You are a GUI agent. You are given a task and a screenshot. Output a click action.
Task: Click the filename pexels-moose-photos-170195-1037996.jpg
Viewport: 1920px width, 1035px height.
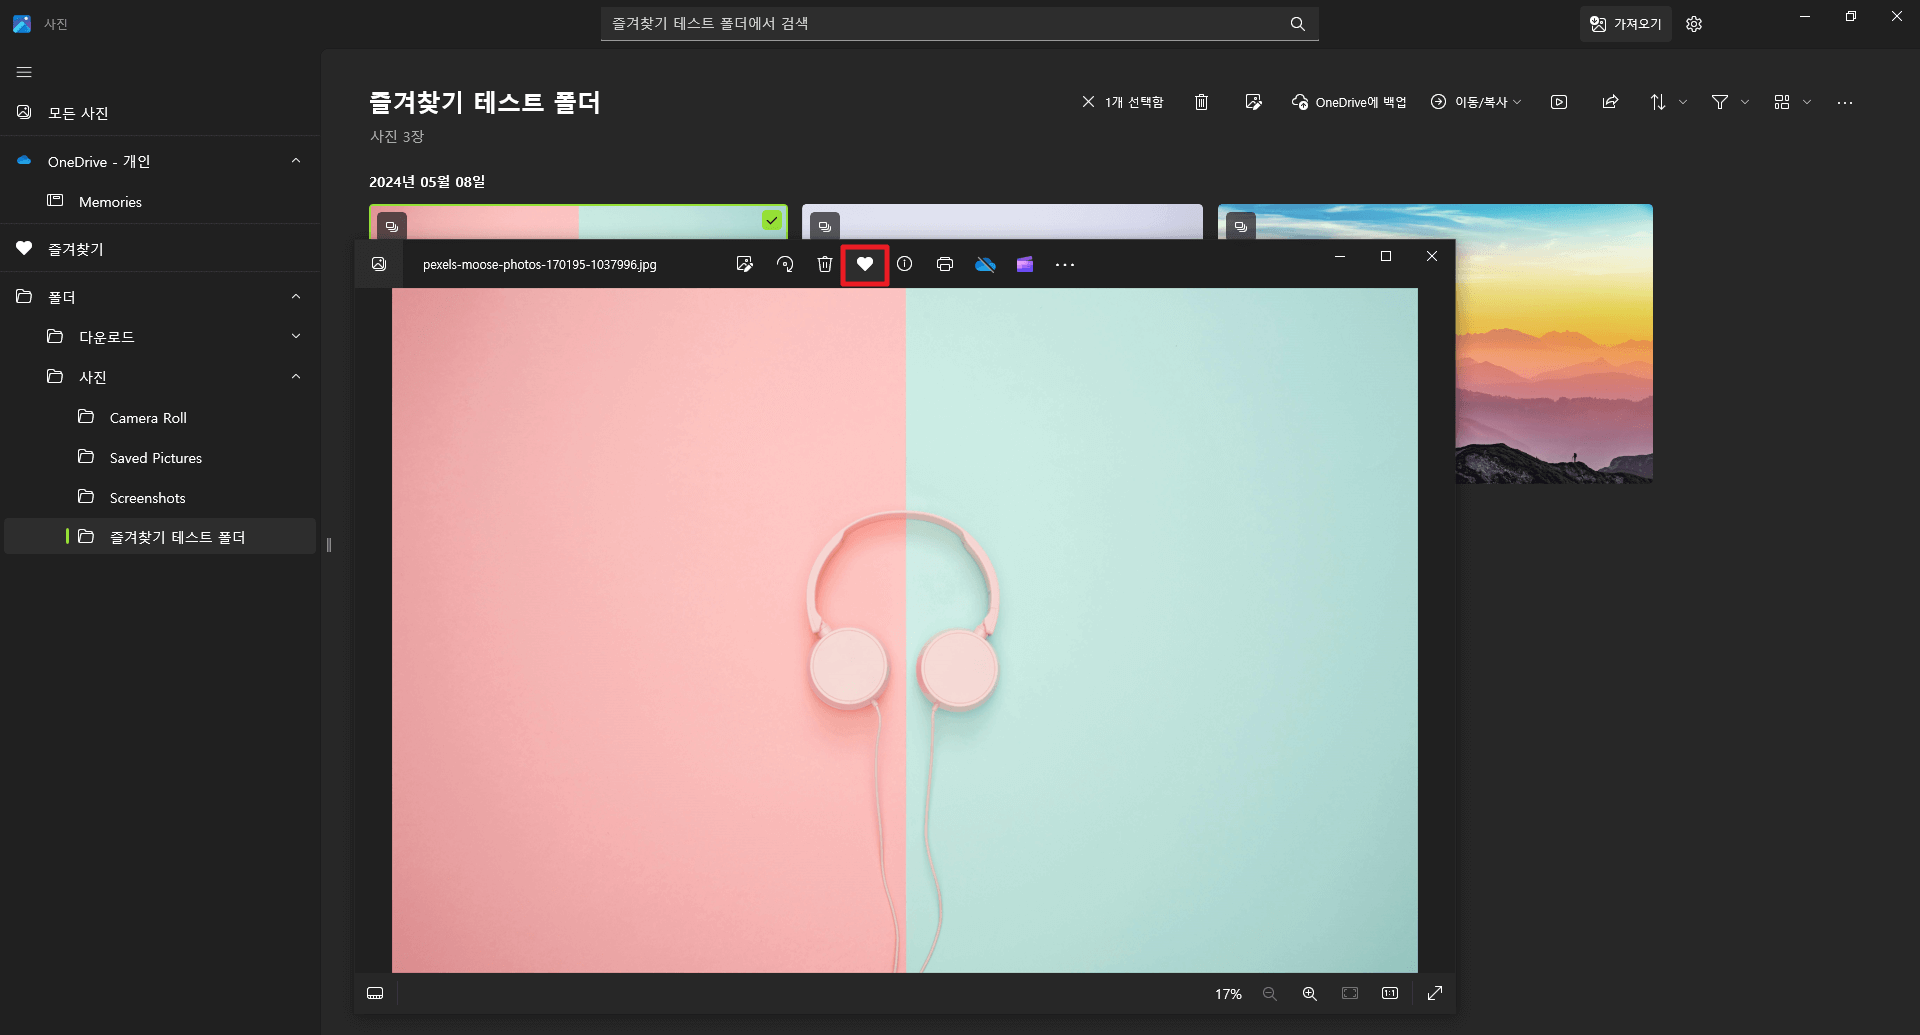(540, 265)
